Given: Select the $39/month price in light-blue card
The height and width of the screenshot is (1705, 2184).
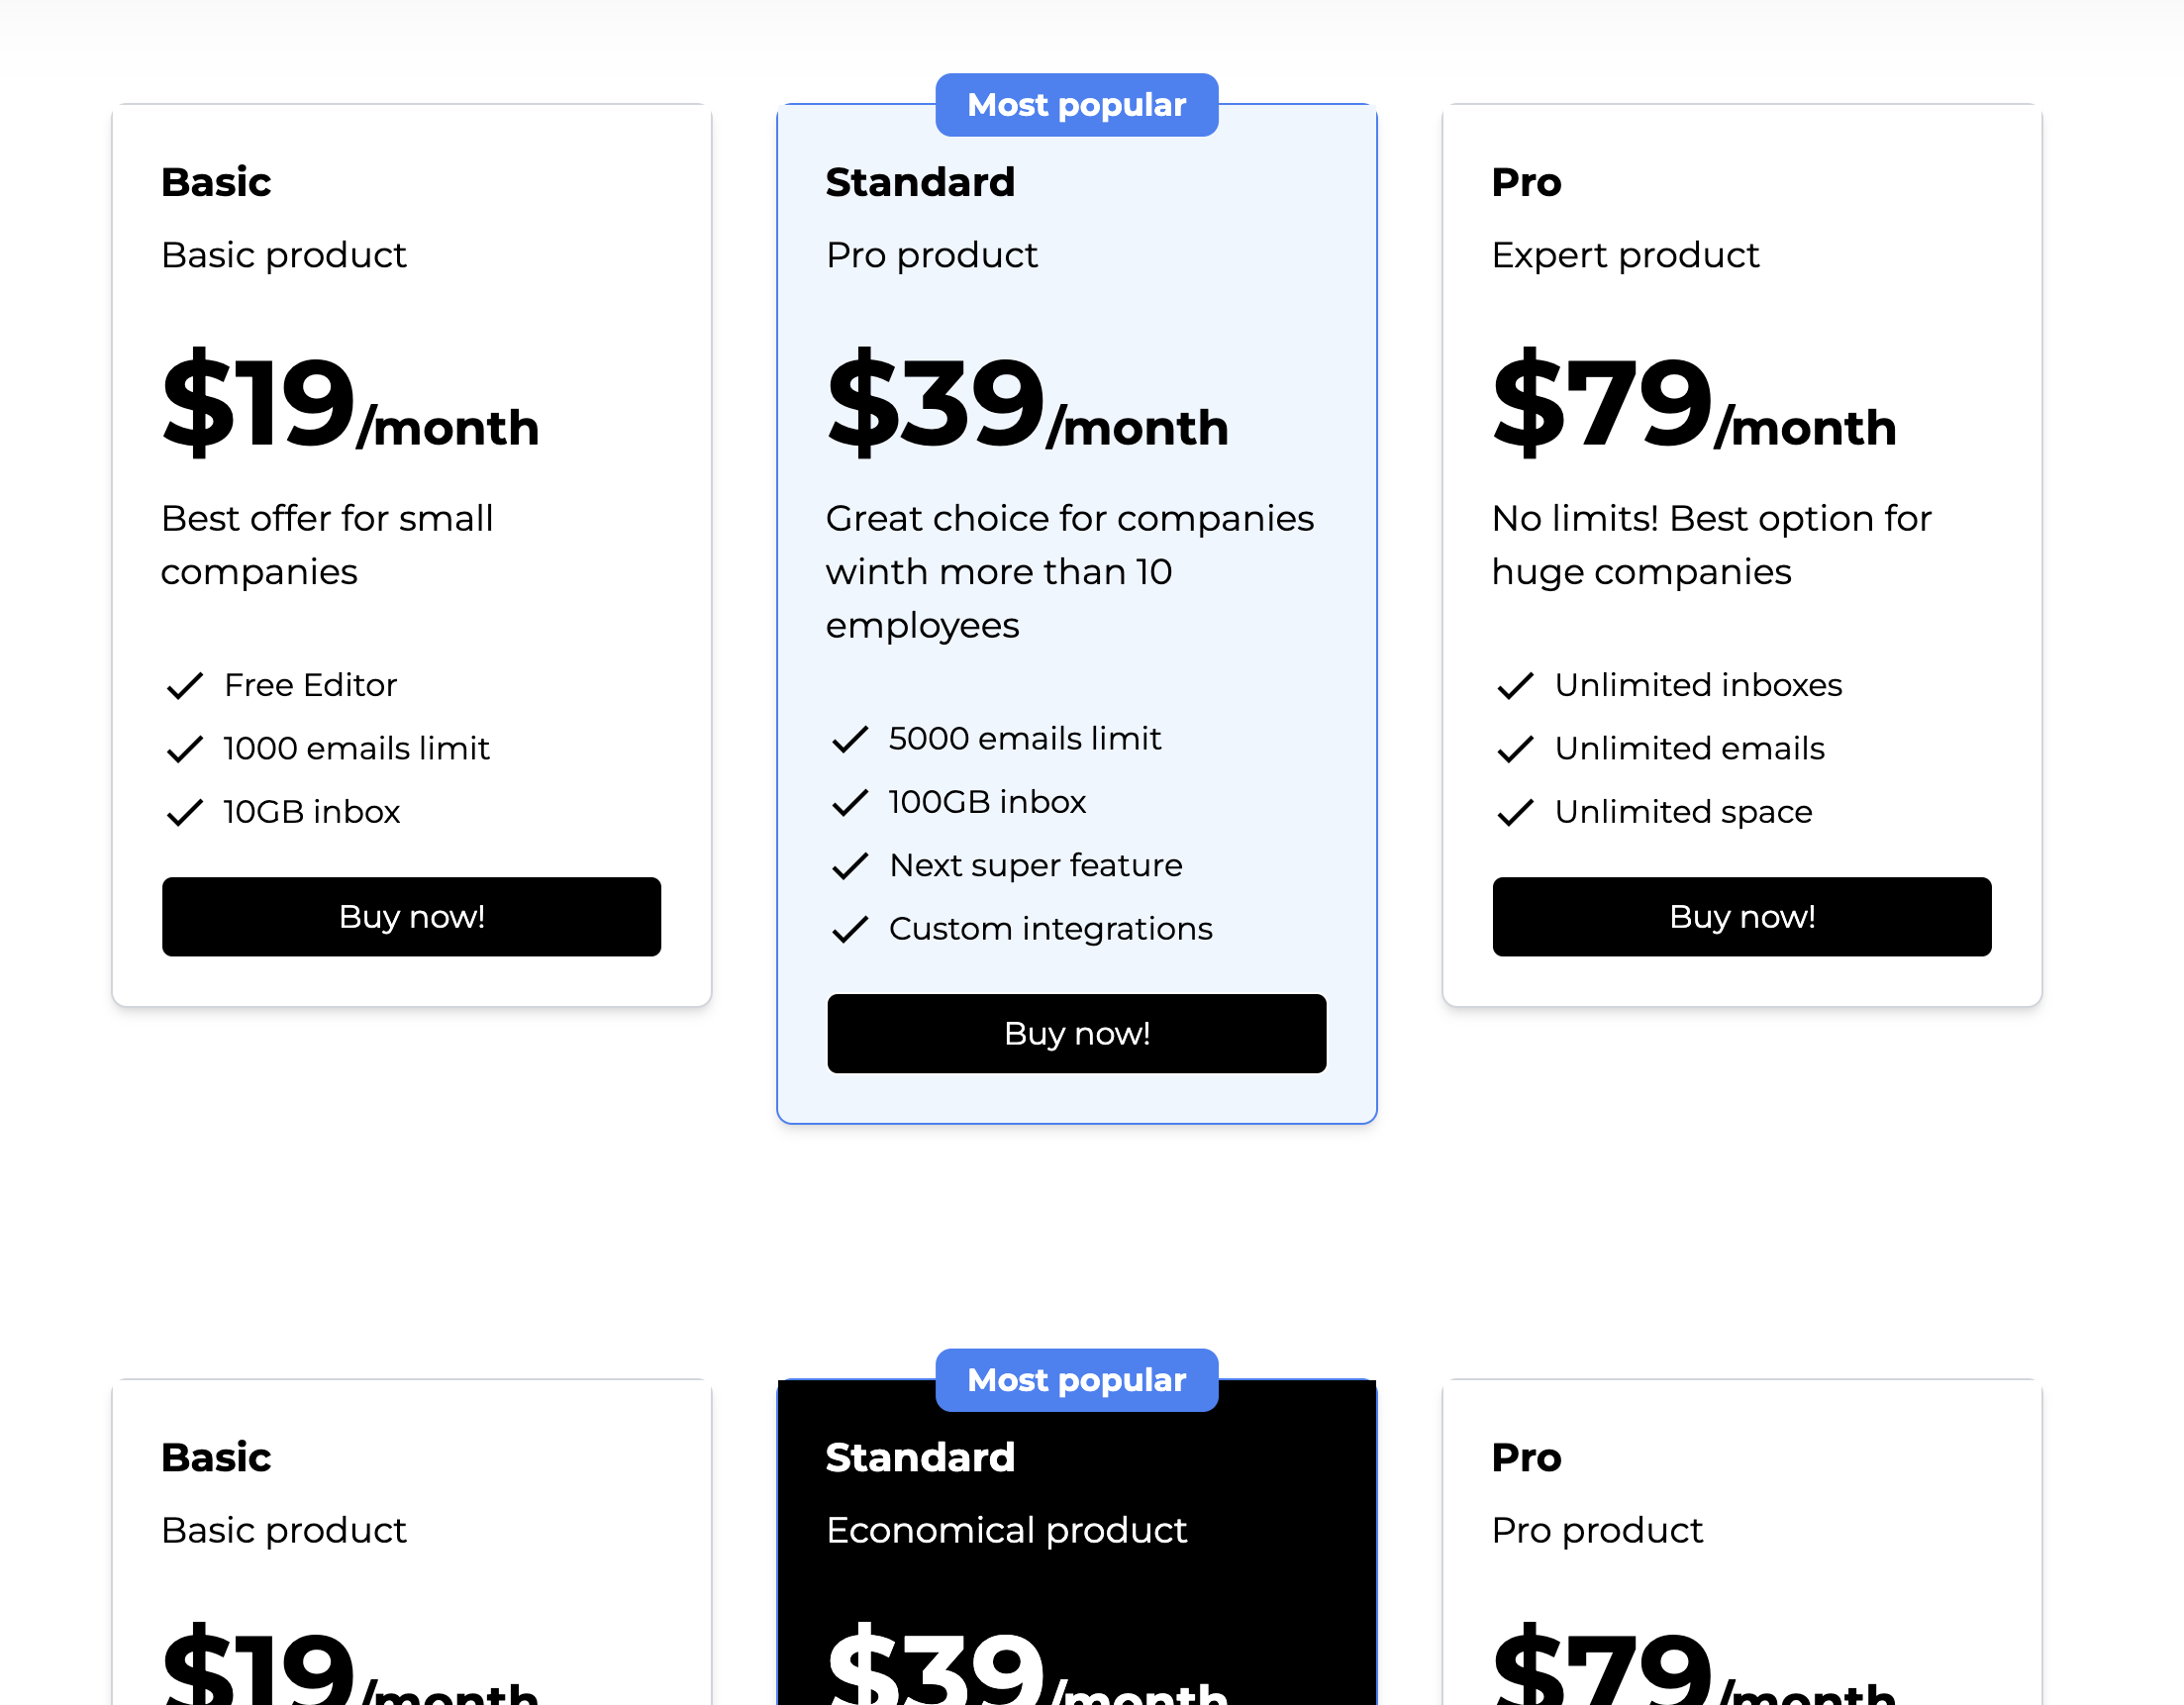Looking at the screenshot, I should (1027, 405).
